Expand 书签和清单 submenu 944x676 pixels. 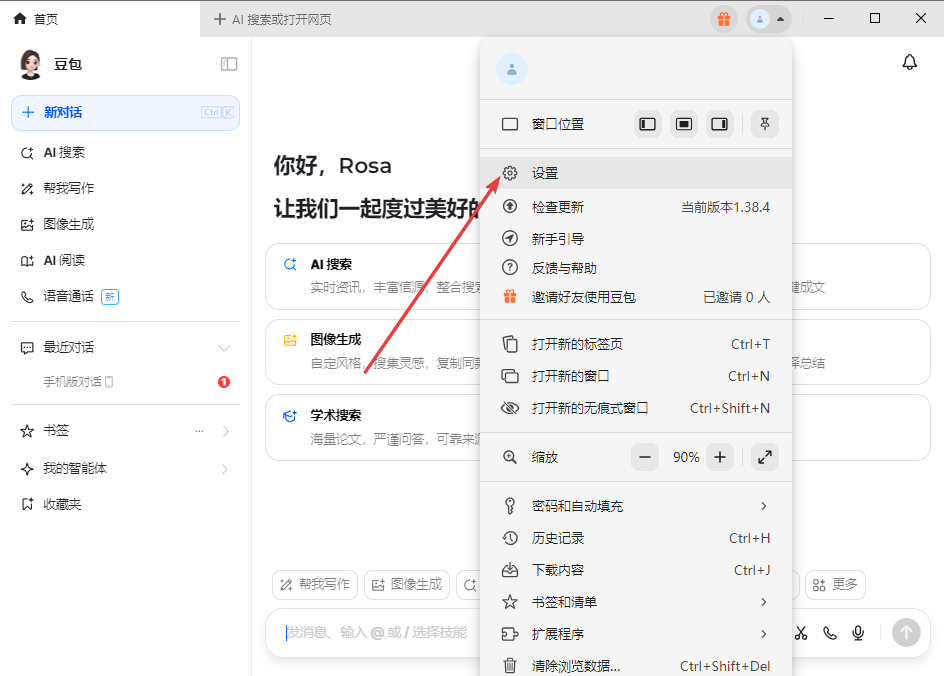[636, 602]
